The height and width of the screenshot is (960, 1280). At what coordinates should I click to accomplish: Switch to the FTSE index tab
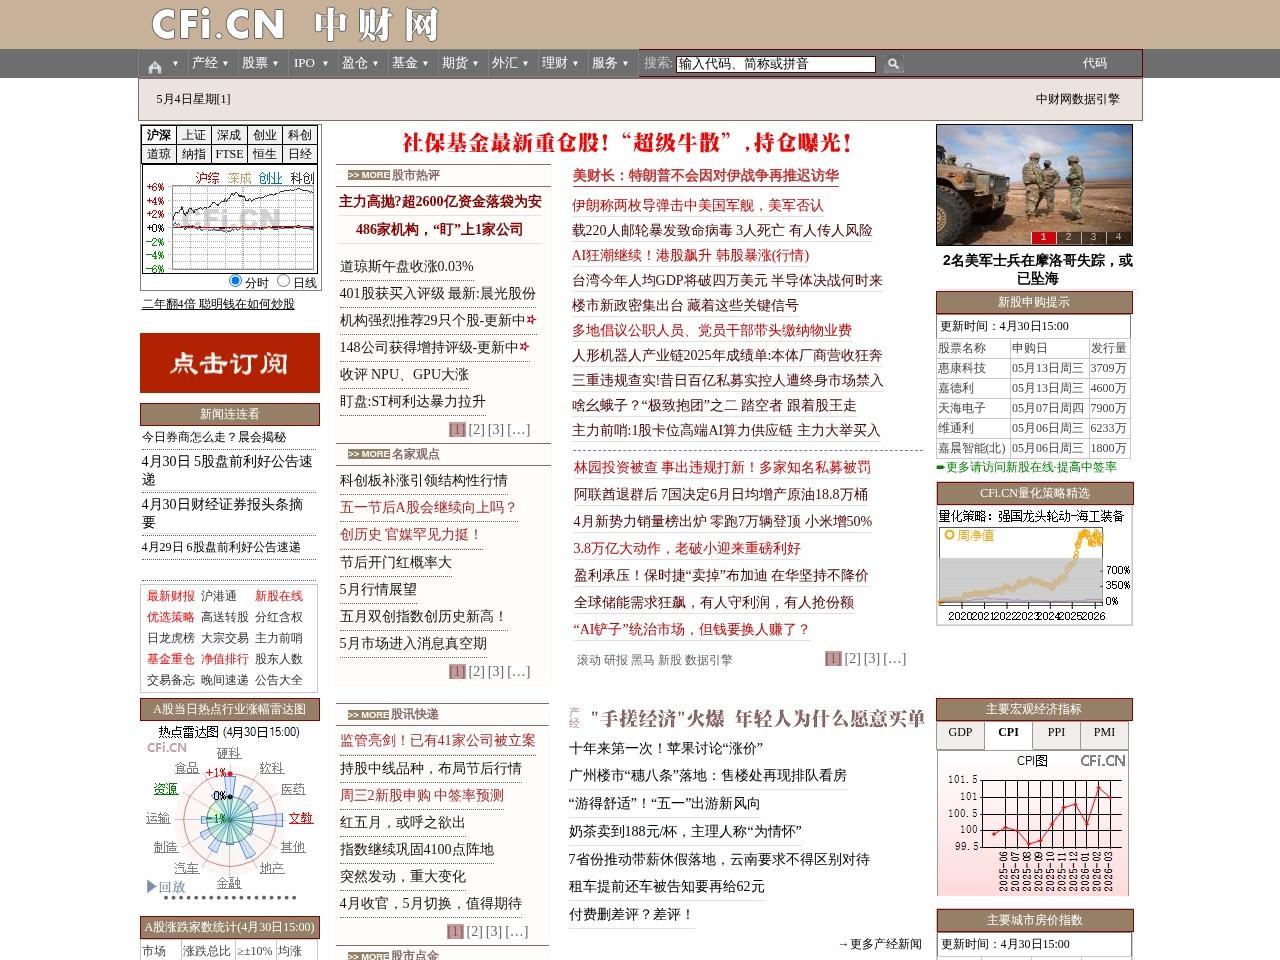(229, 154)
